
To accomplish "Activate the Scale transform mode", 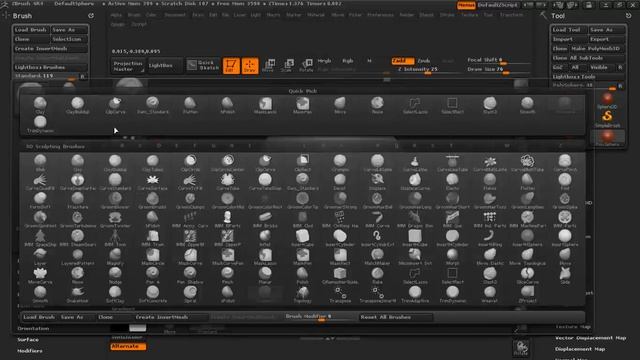I will coord(288,65).
